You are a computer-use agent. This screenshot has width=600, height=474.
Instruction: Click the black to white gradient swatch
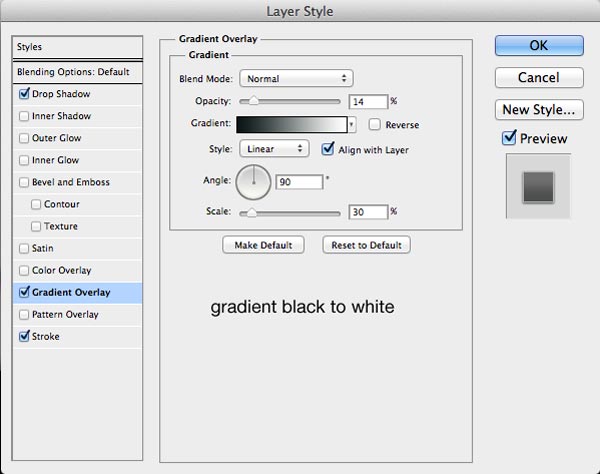point(291,125)
